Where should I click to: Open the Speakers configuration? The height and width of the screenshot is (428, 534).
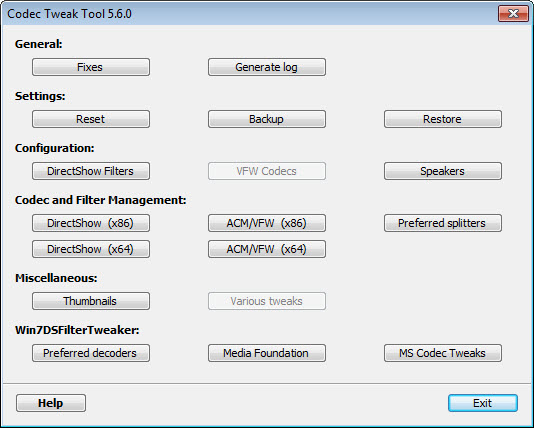coord(443,171)
